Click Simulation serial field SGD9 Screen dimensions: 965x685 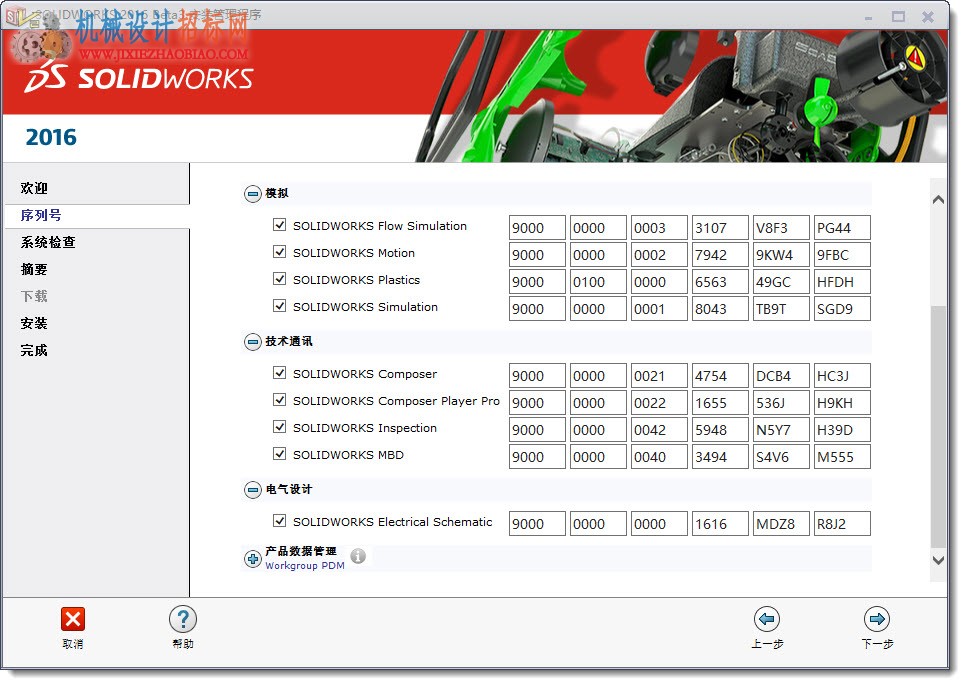tap(842, 309)
